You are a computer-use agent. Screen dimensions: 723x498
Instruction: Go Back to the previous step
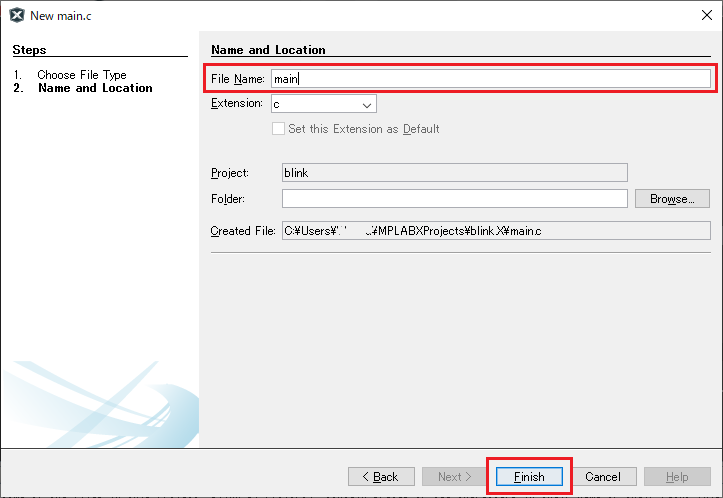(x=381, y=476)
